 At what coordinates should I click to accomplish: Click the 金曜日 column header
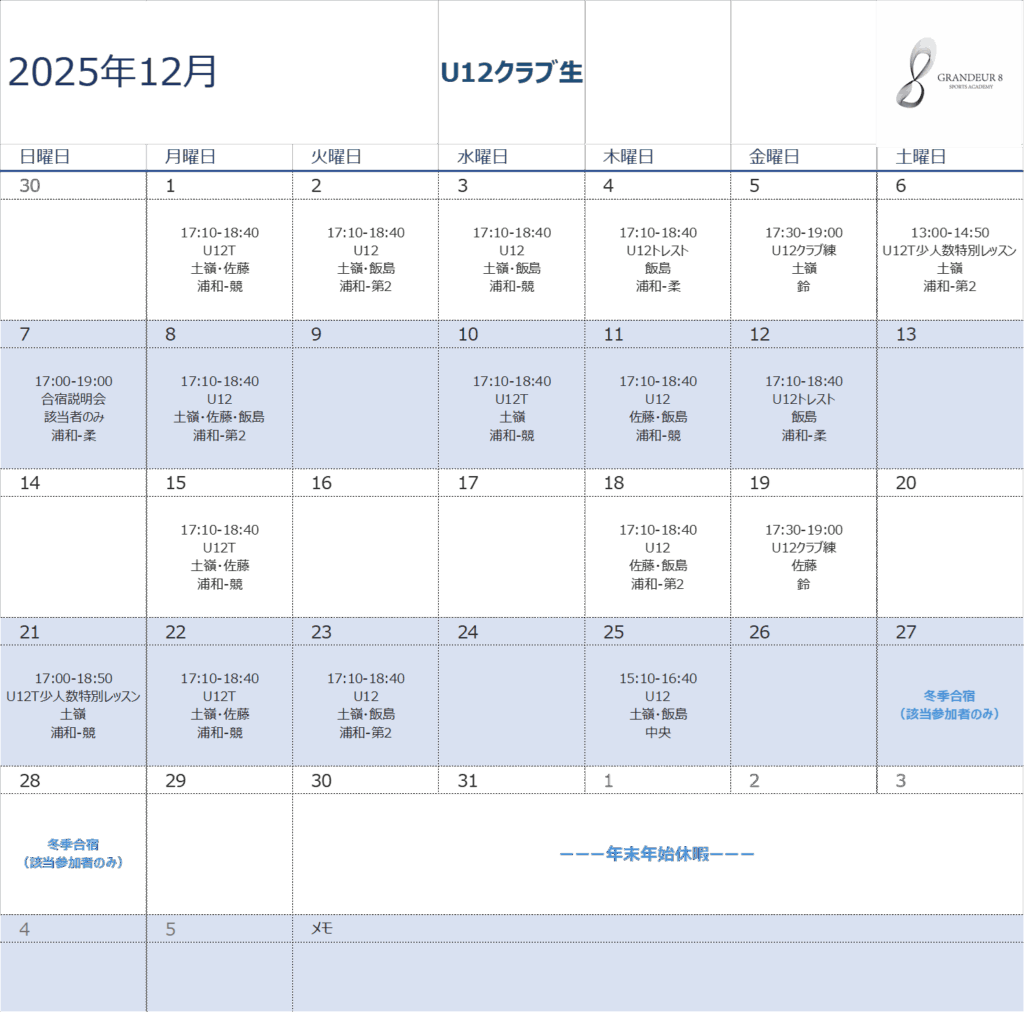coord(773,157)
